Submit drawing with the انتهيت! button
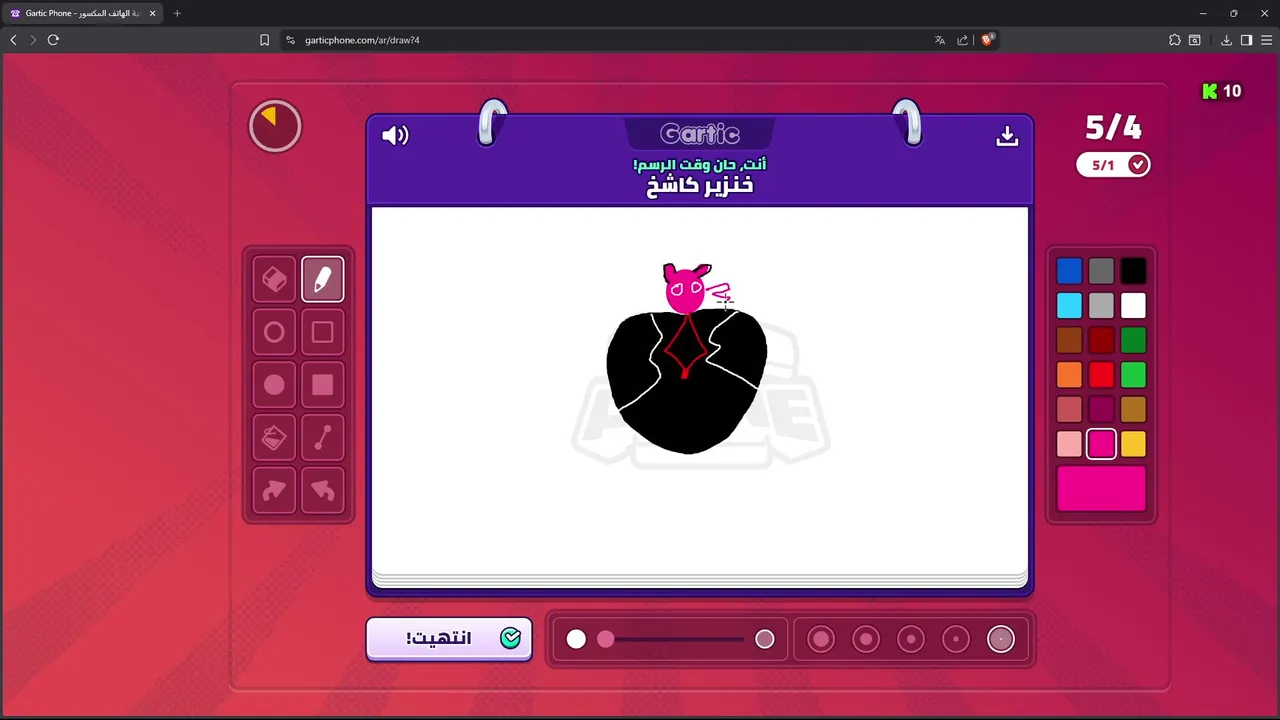The image size is (1280, 720). pyautogui.click(x=449, y=638)
